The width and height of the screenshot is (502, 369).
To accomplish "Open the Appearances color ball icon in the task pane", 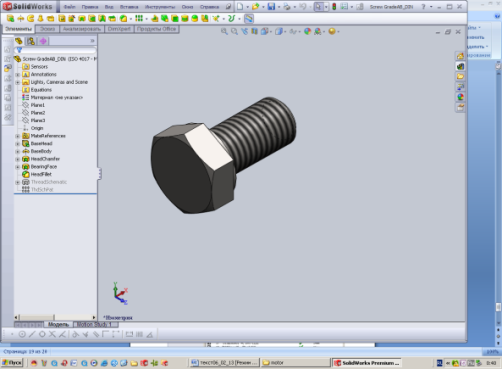I will pos(460,97).
